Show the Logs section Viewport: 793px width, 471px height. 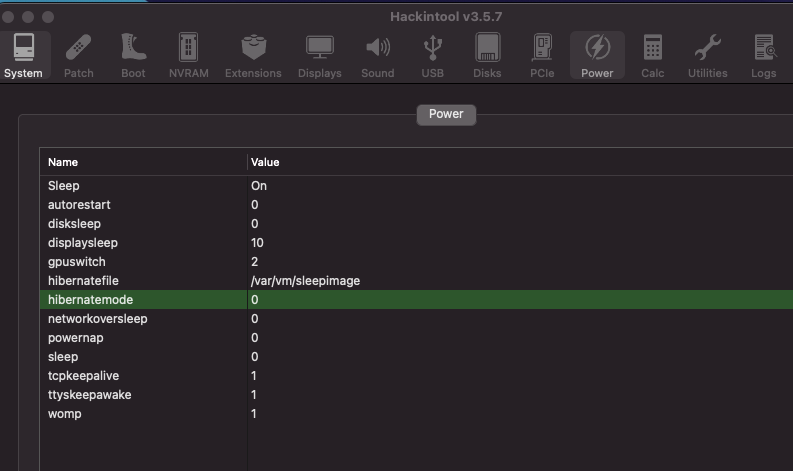[764, 55]
